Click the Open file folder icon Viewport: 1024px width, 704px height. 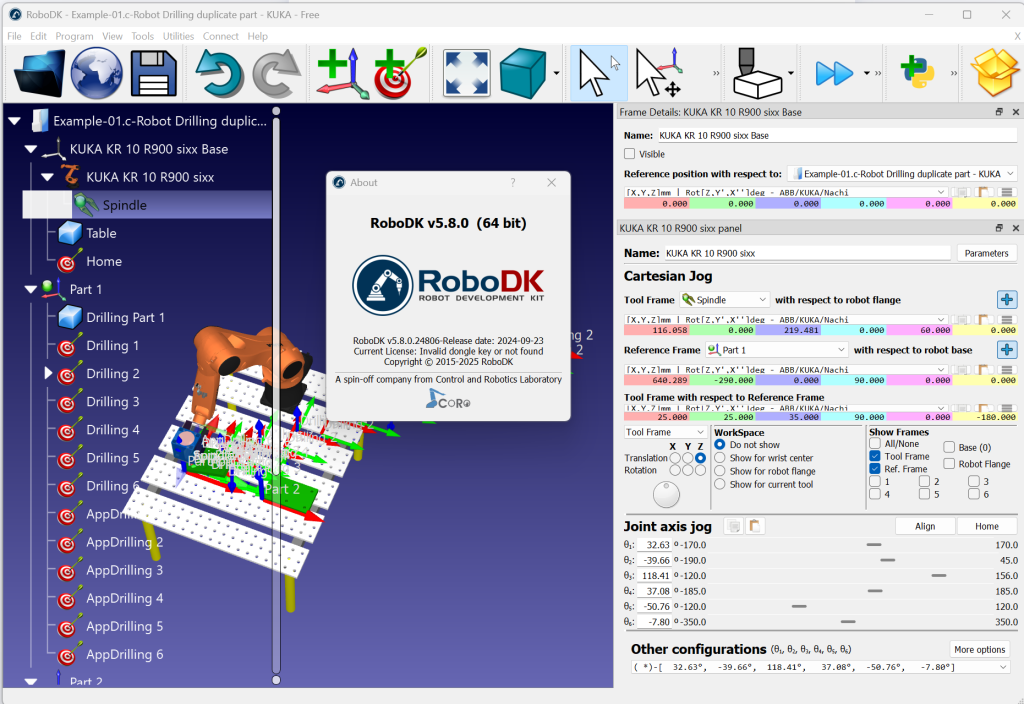[39, 73]
